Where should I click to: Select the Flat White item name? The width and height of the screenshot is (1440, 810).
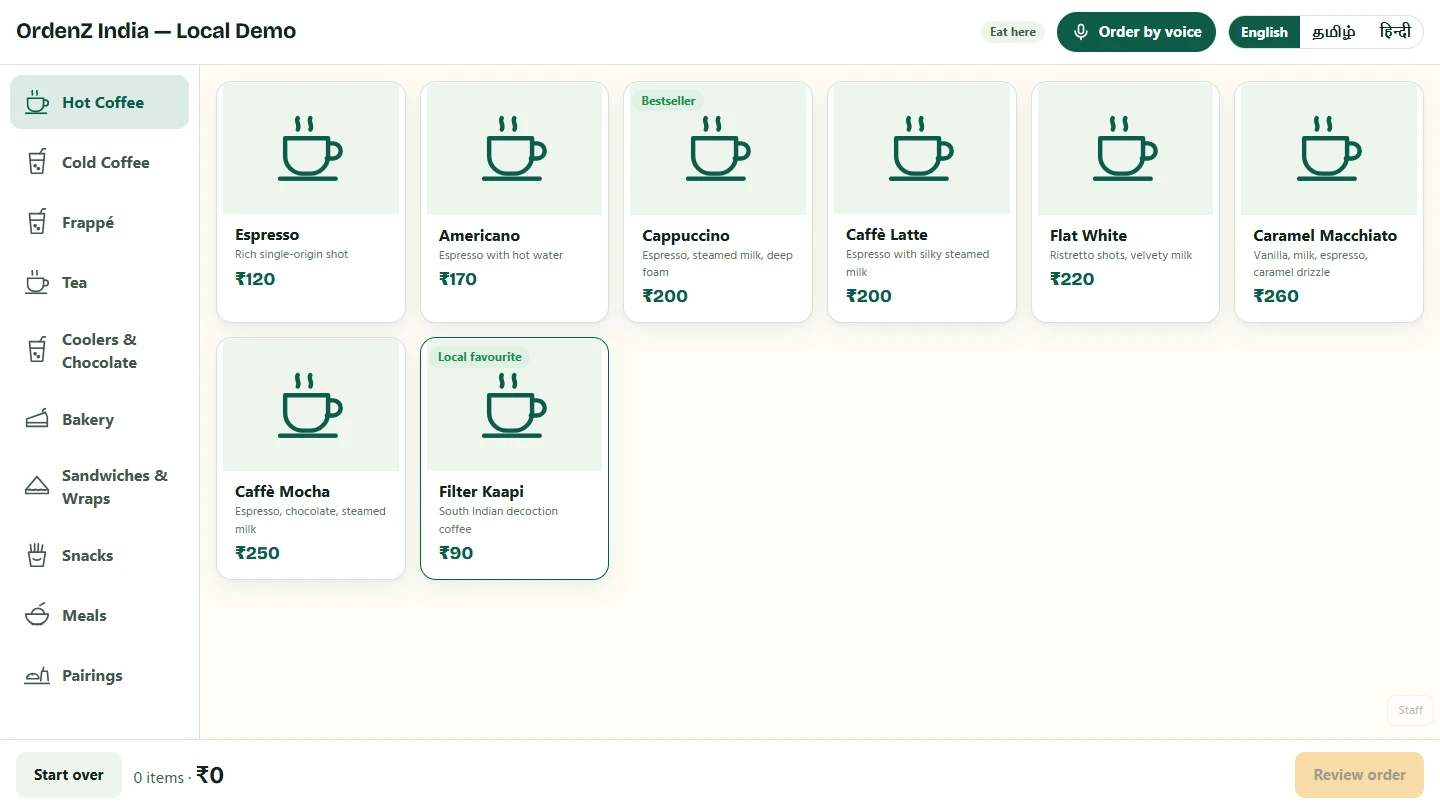1088,235
